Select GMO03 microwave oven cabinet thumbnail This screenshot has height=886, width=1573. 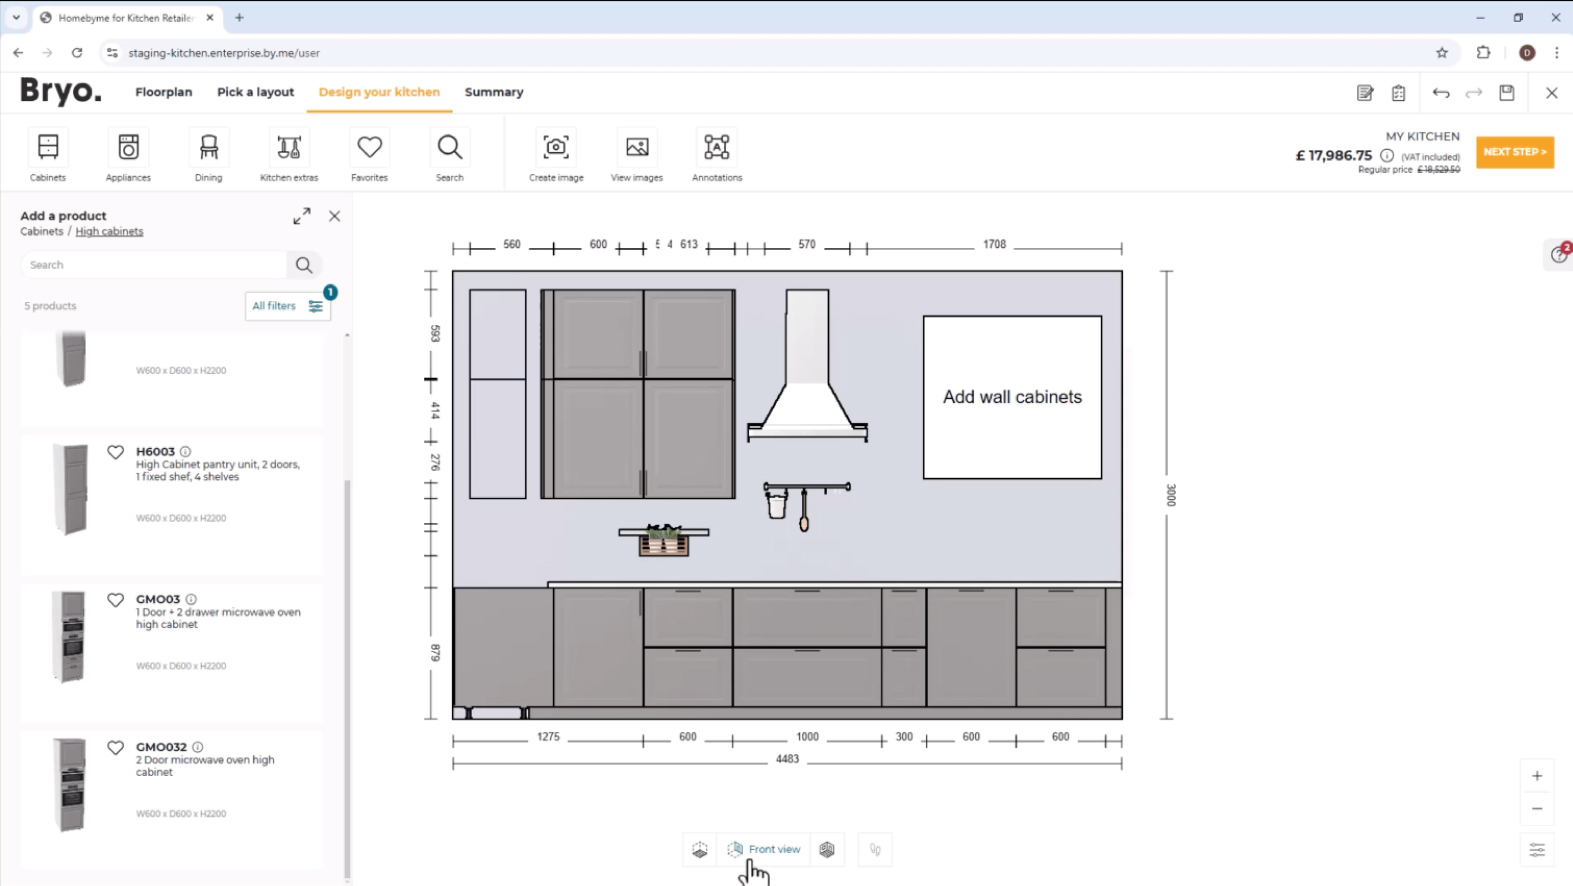tap(69, 637)
